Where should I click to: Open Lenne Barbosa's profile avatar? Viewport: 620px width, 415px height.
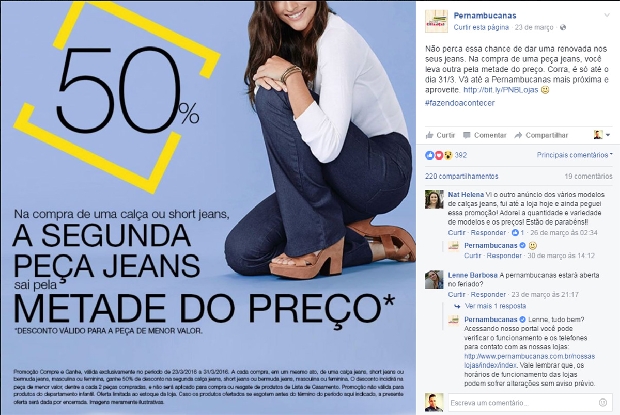pos(434,279)
